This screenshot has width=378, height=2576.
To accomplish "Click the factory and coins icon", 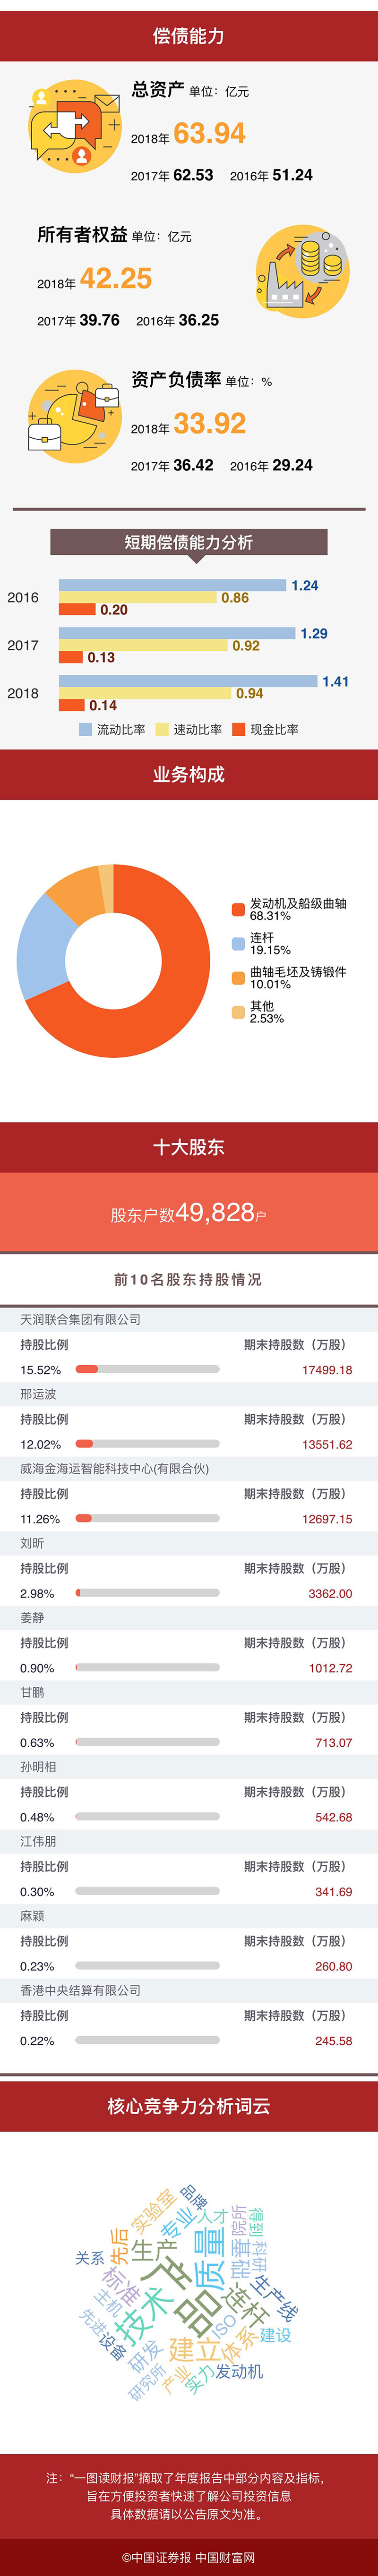I will [303, 271].
